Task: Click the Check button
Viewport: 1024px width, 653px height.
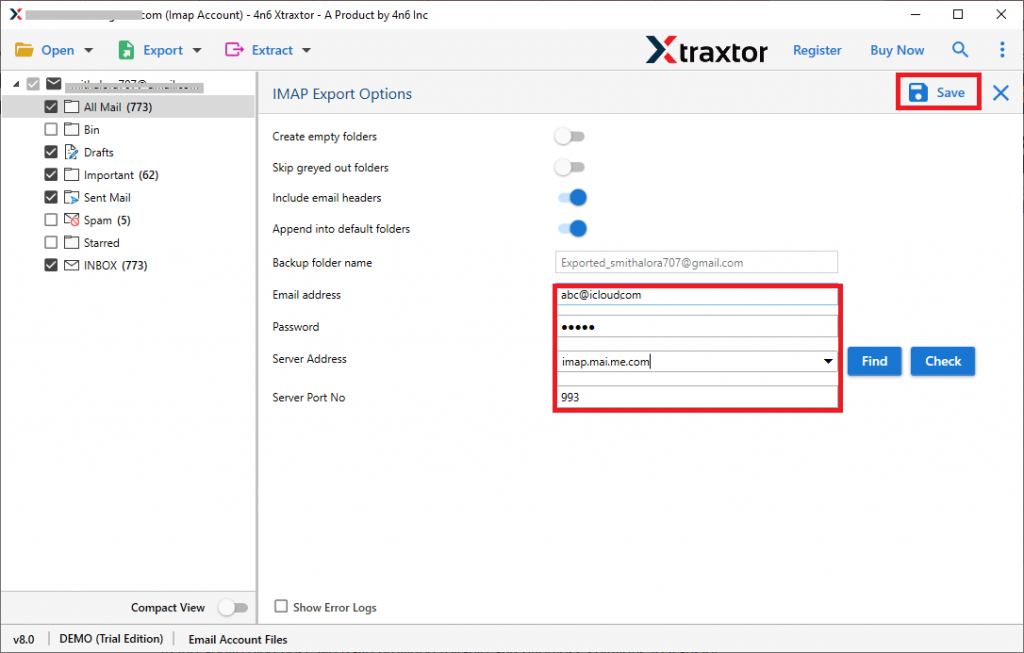Action: (x=941, y=361)
